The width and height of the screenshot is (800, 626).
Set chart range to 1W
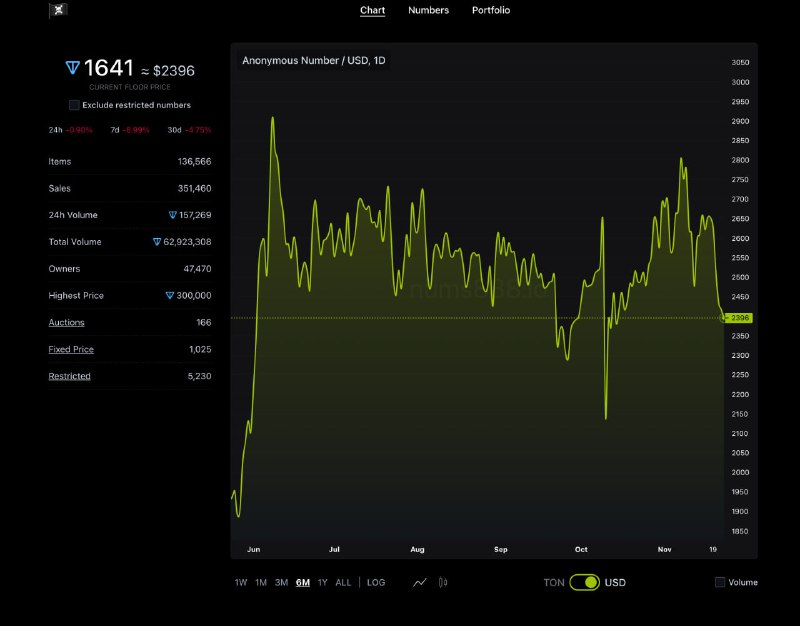pos(241,582)
